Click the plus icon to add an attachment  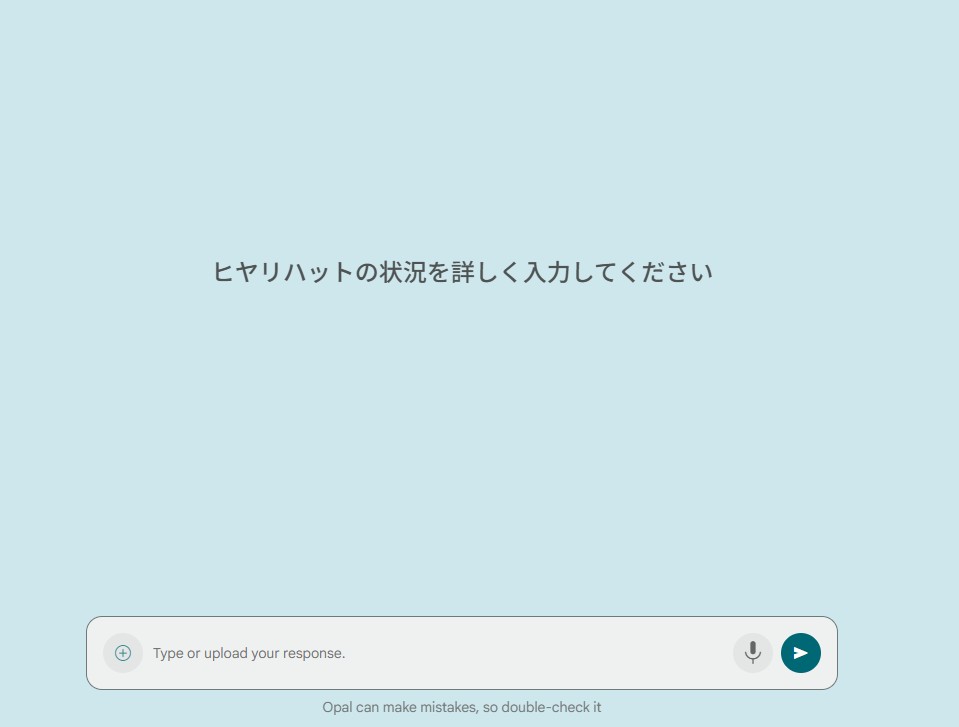coord(123,653)
